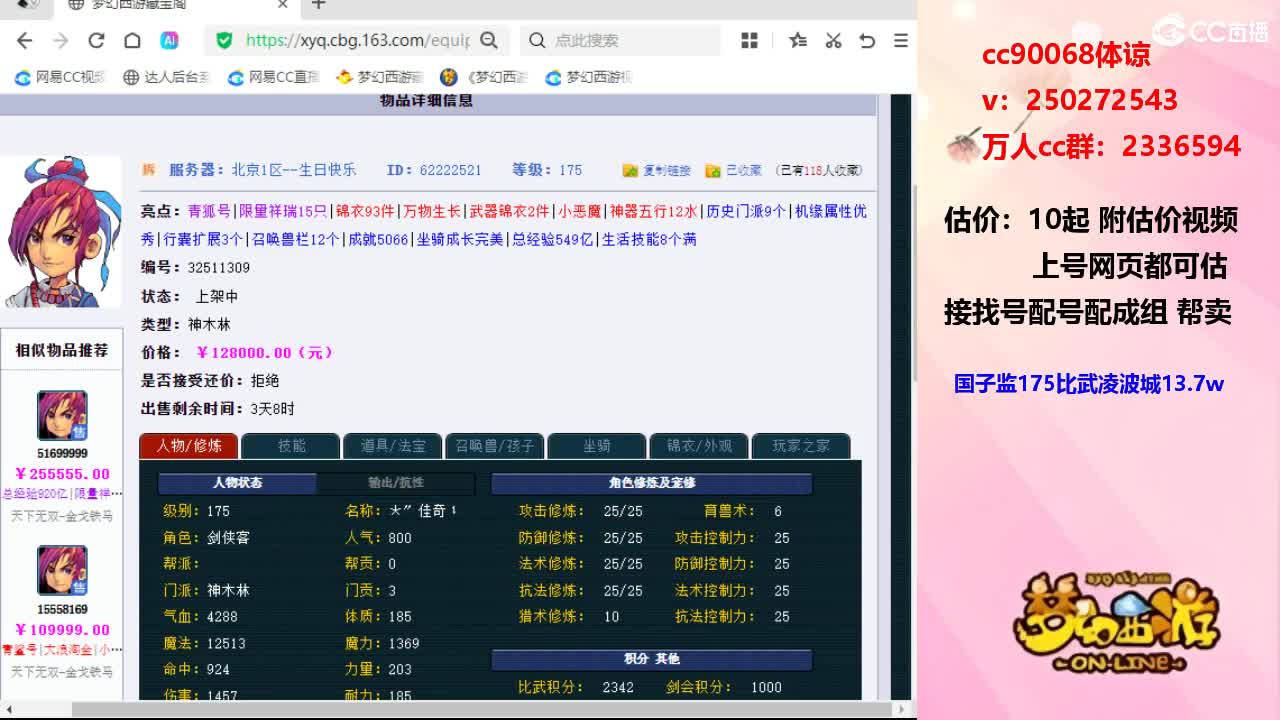
Task: Click the 复制链接 copy link button
Action: tap(657, 170)
